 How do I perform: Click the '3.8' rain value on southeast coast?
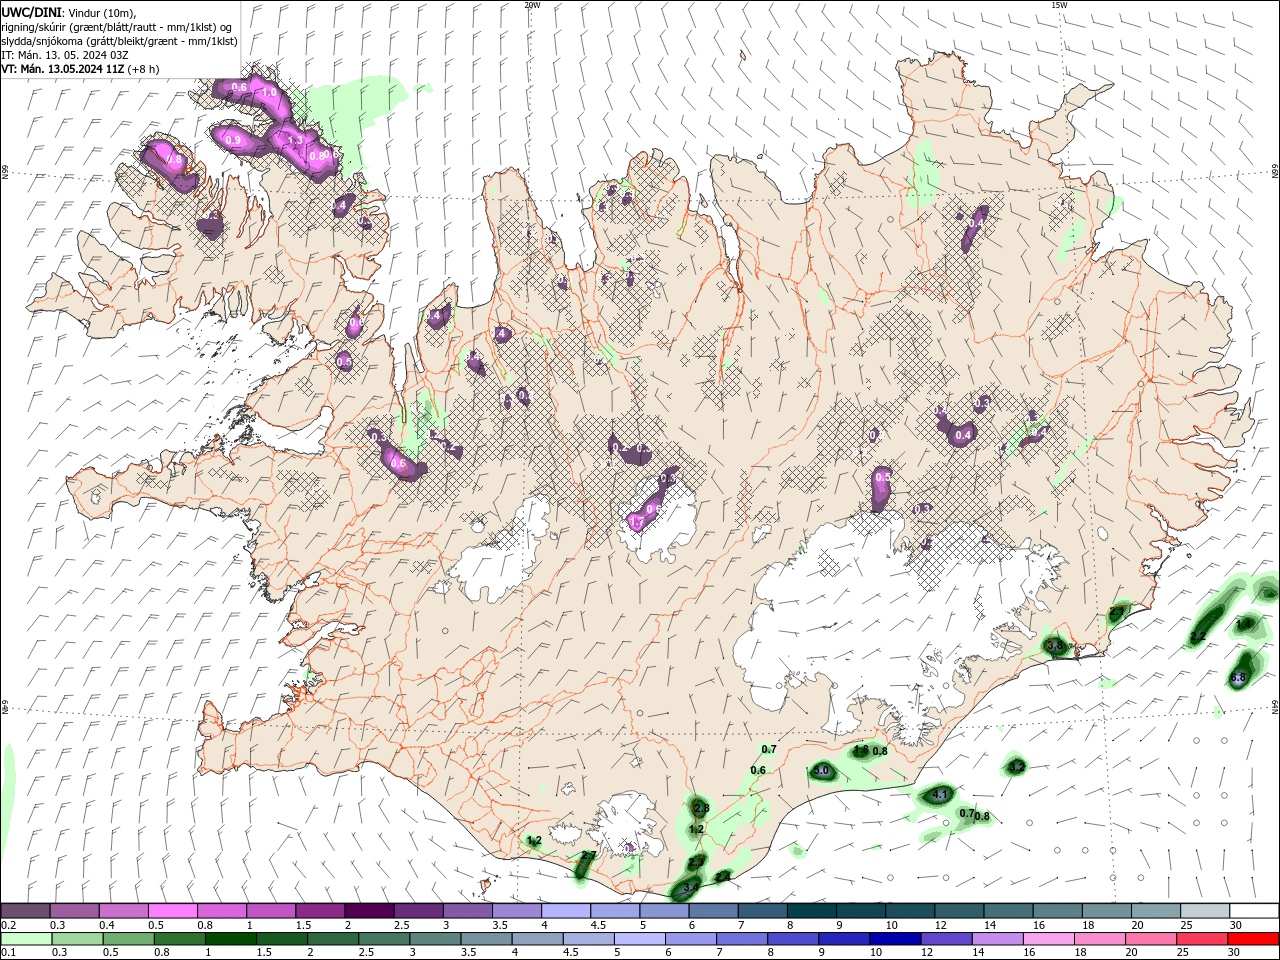click(x=1055, y=646)
